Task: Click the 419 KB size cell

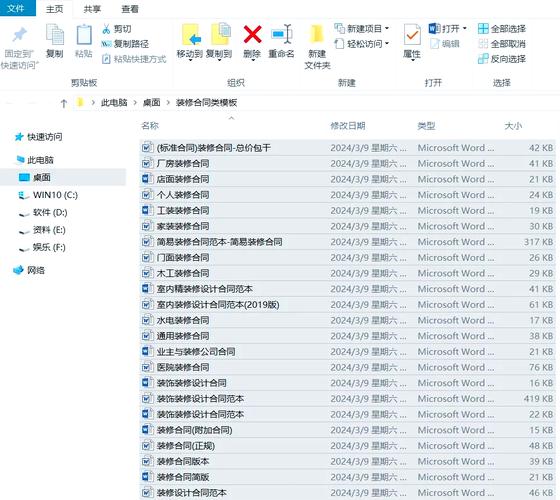Action: click(539, 399)
